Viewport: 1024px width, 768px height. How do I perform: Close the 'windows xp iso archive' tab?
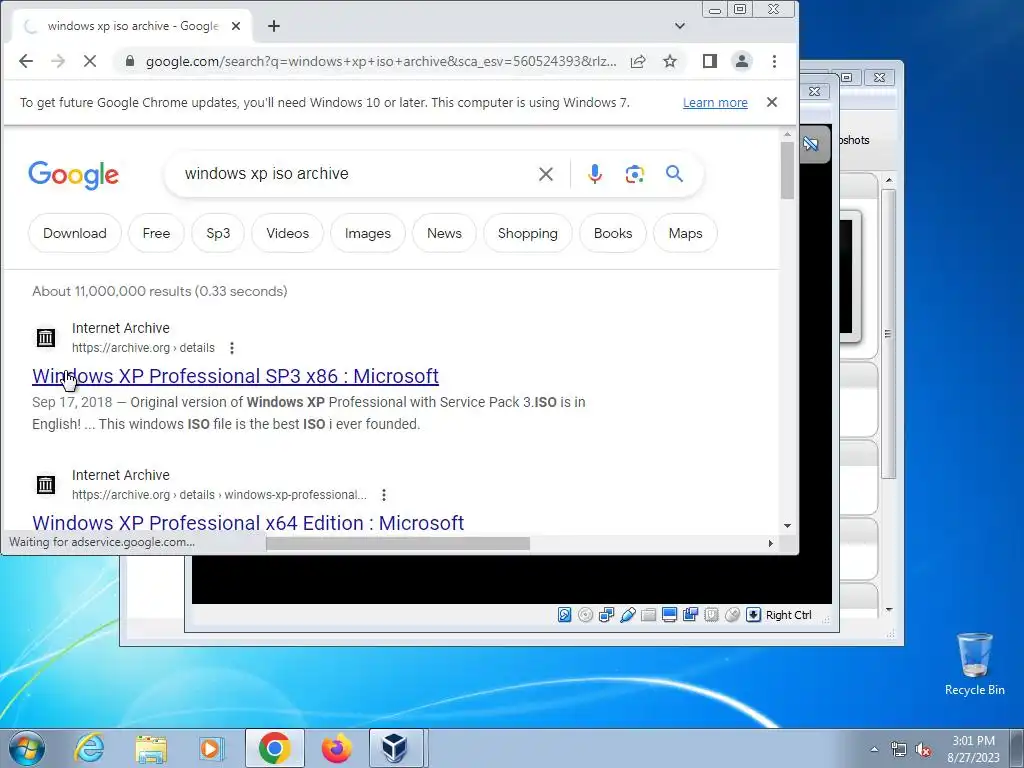pos(236,26)
